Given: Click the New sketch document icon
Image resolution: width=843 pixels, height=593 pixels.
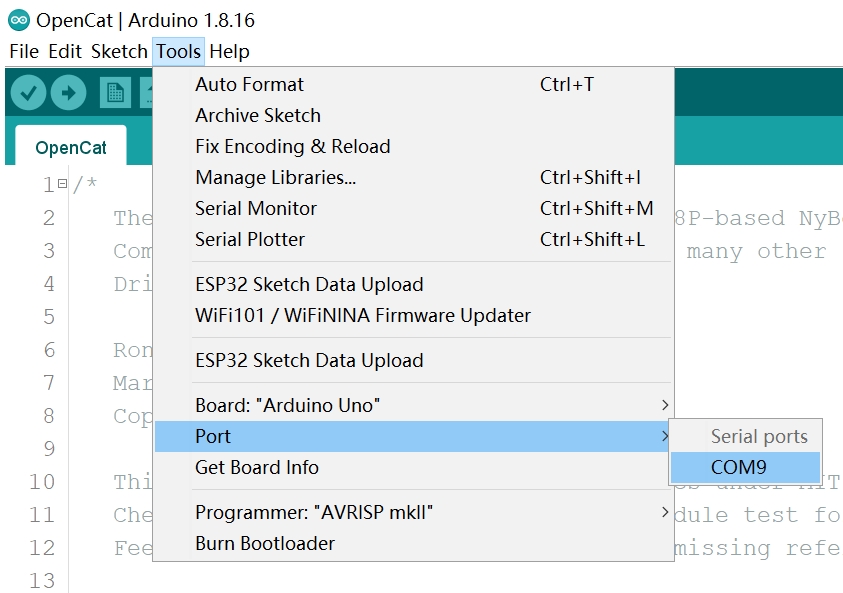Looking at the screenshot, I should (x=115, y=93).
